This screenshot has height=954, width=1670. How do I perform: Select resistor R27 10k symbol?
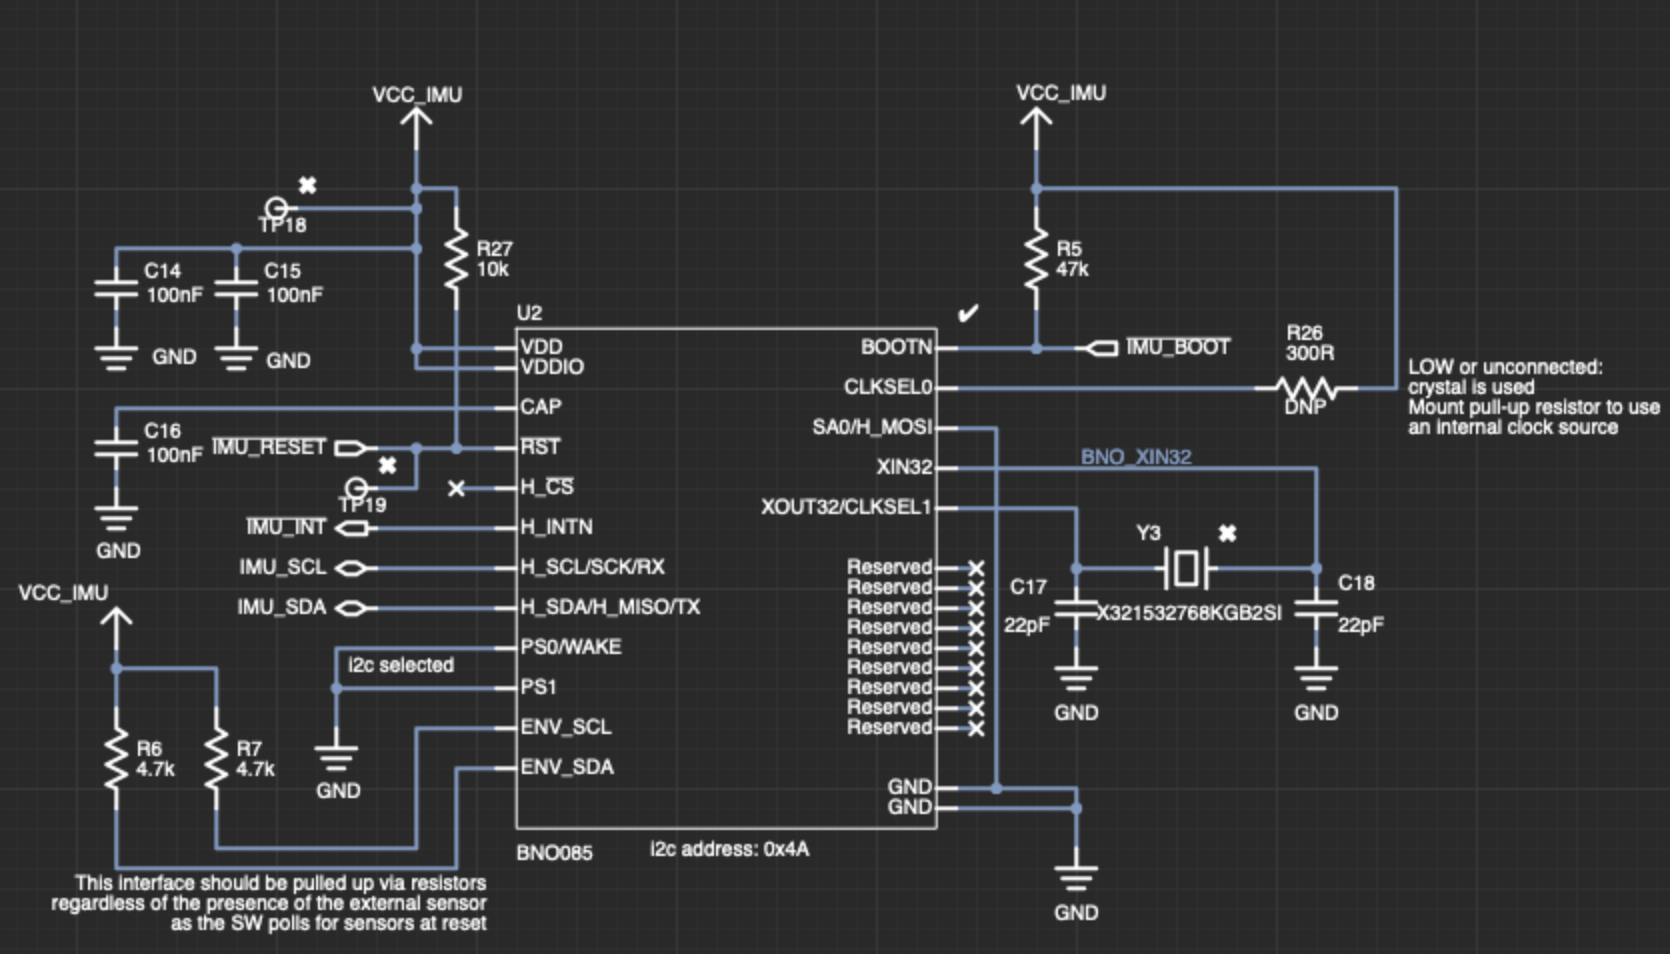(456, 258)
